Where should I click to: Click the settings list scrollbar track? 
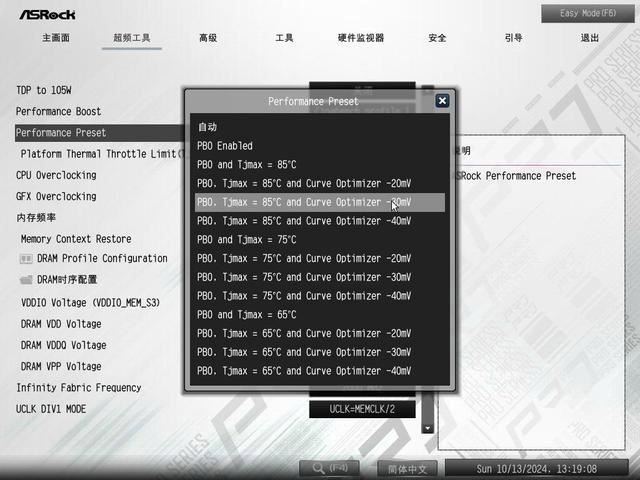[427, 406]
